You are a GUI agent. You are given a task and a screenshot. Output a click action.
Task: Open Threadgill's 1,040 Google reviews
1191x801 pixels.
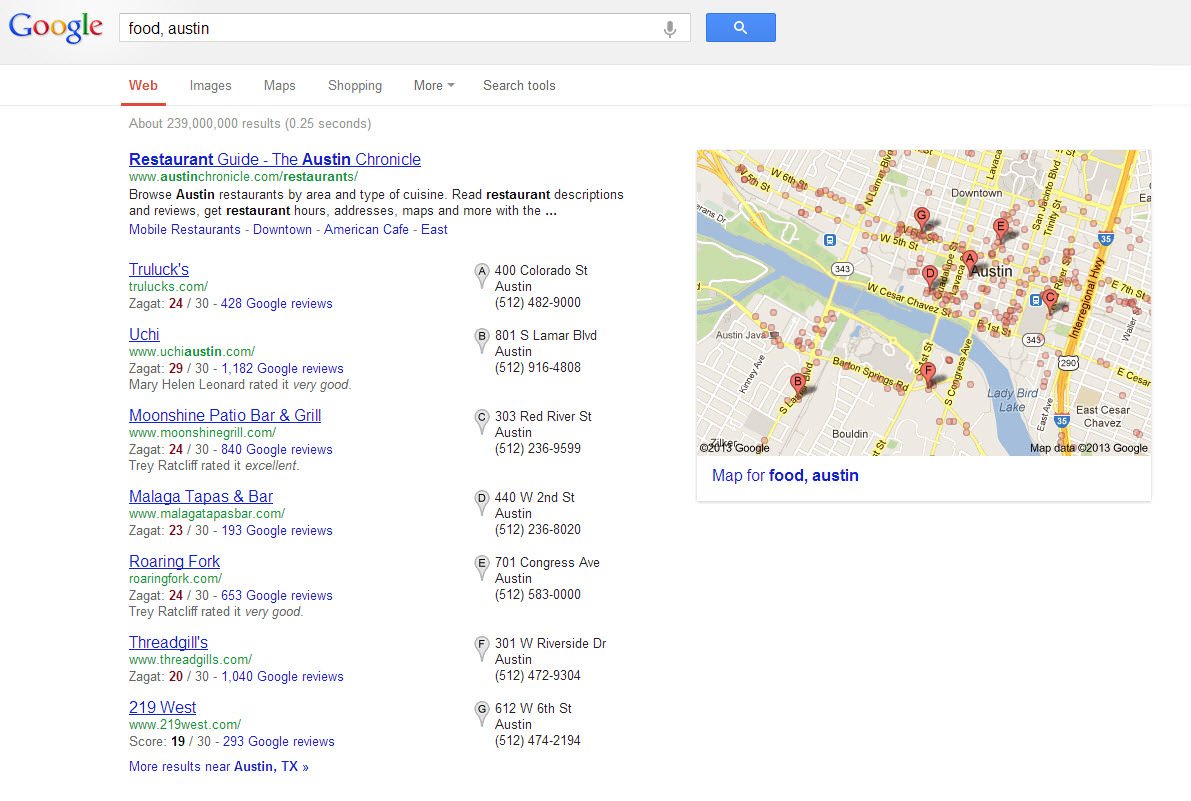point(283,676)
